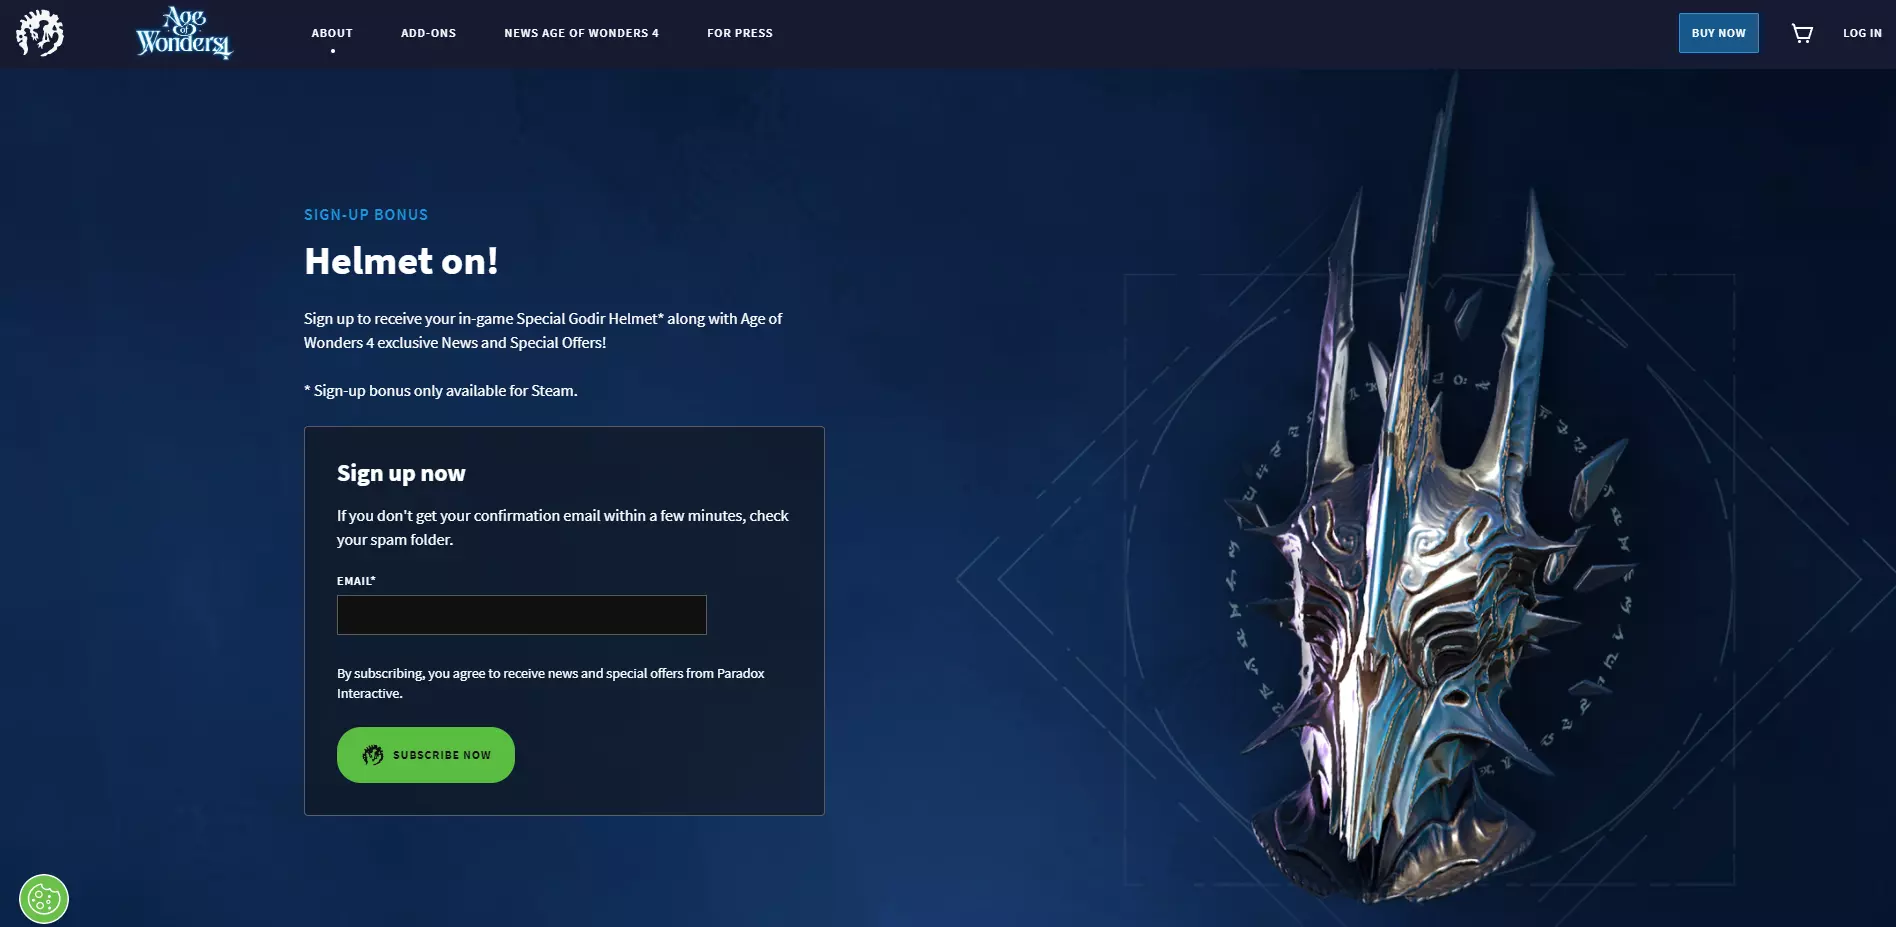The height and width of the screenshot is (927, 1896).
Task: Go to the Add-ons page
Action: click(428, 33)
